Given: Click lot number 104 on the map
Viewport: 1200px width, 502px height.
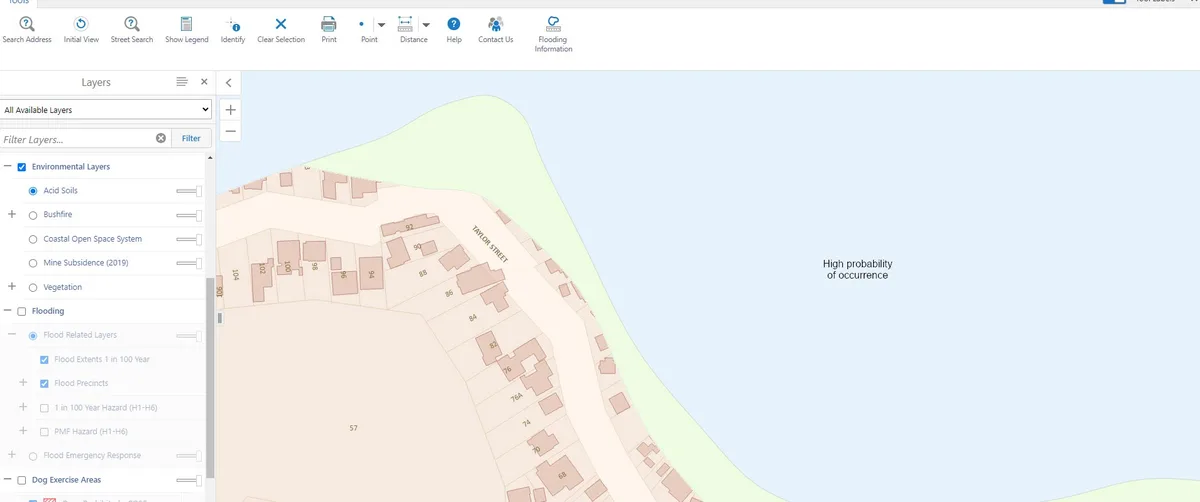Looking at the screenshot, I should point(235,273).
